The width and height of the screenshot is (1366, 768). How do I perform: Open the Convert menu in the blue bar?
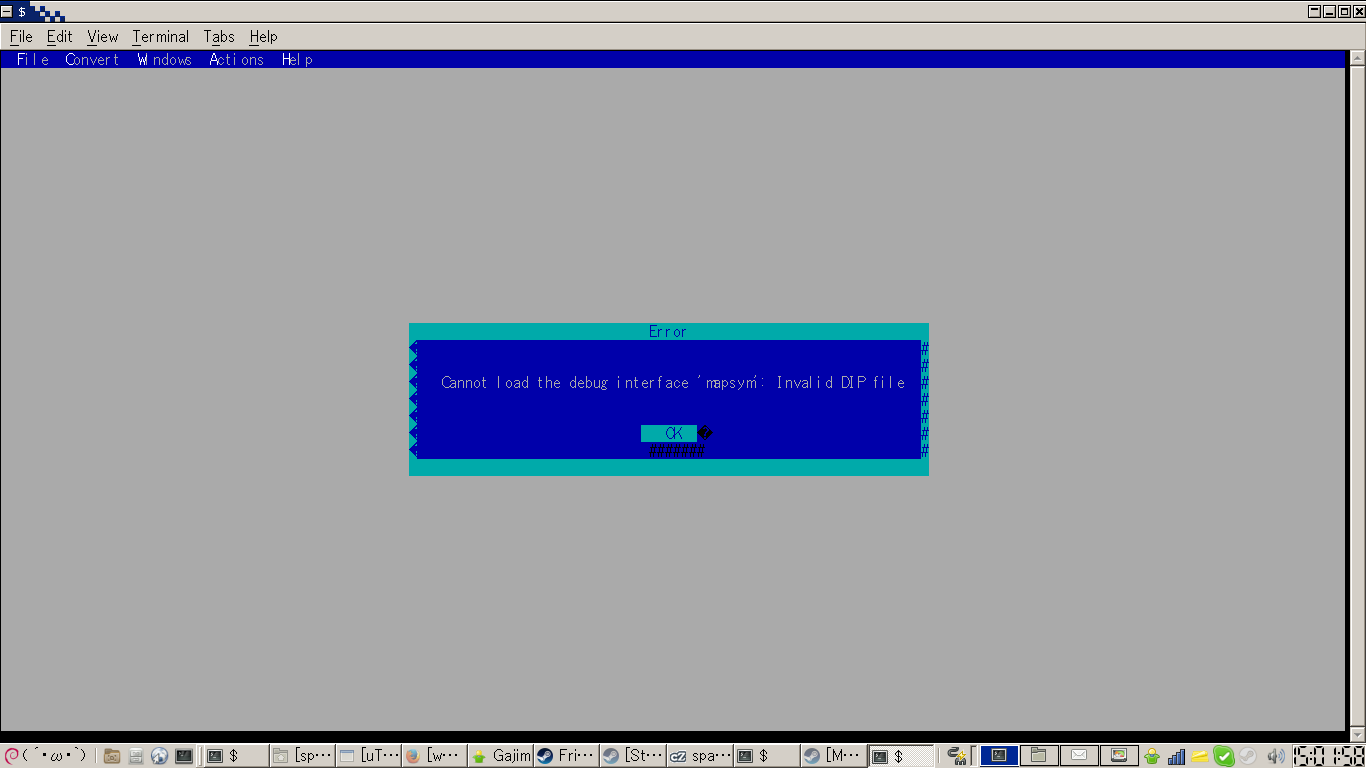(x=92, y=60)
